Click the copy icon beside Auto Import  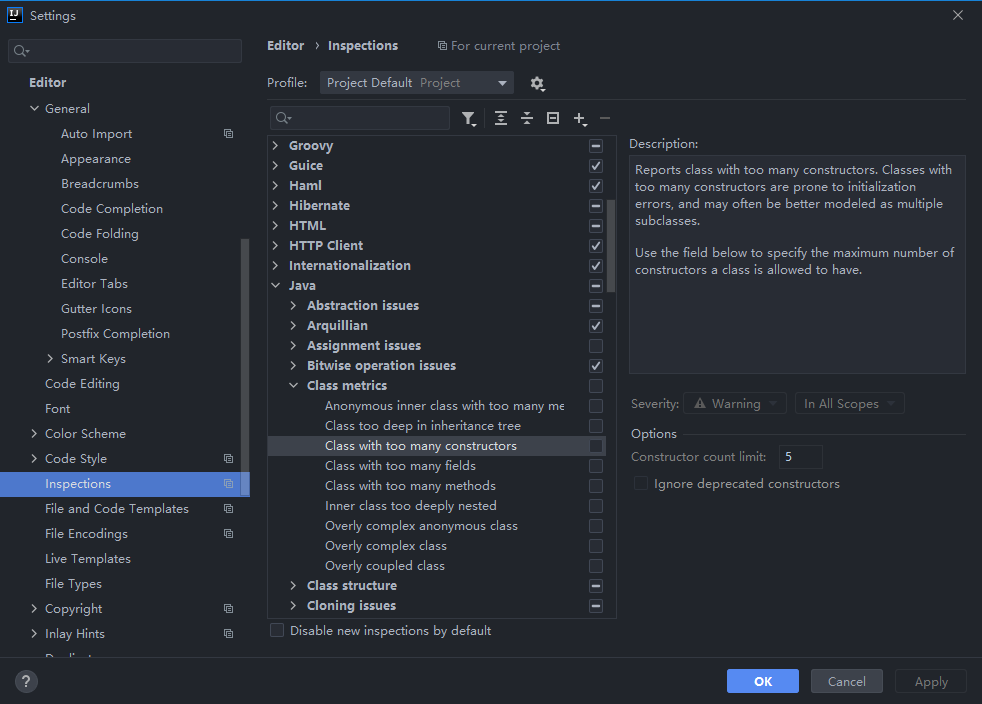pos(228,134)
